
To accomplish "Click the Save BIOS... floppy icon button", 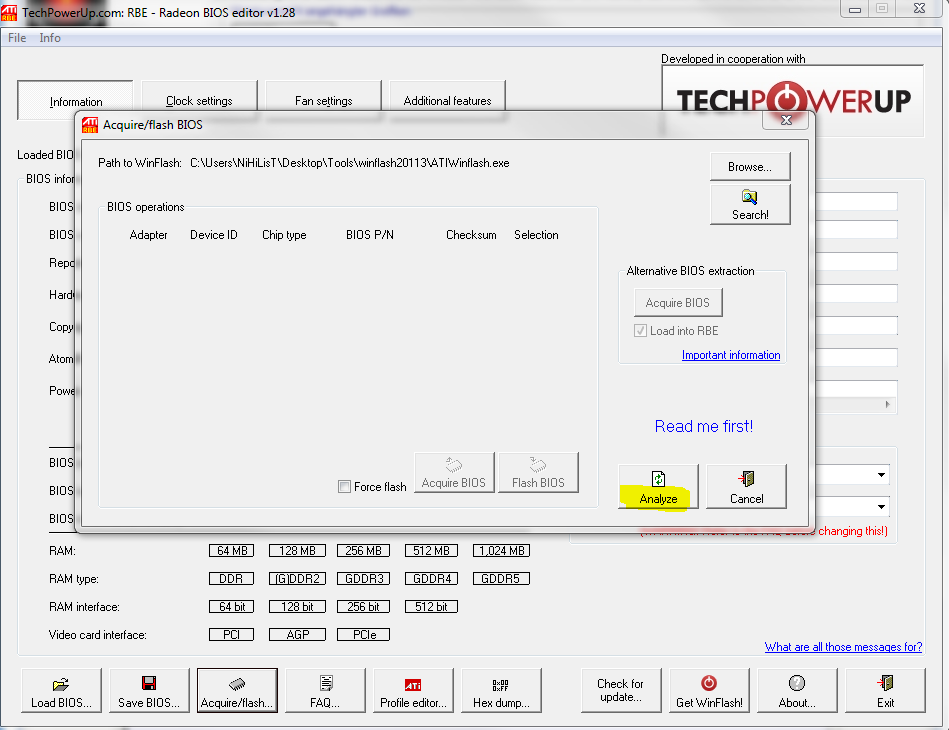I will pos(149,691).
